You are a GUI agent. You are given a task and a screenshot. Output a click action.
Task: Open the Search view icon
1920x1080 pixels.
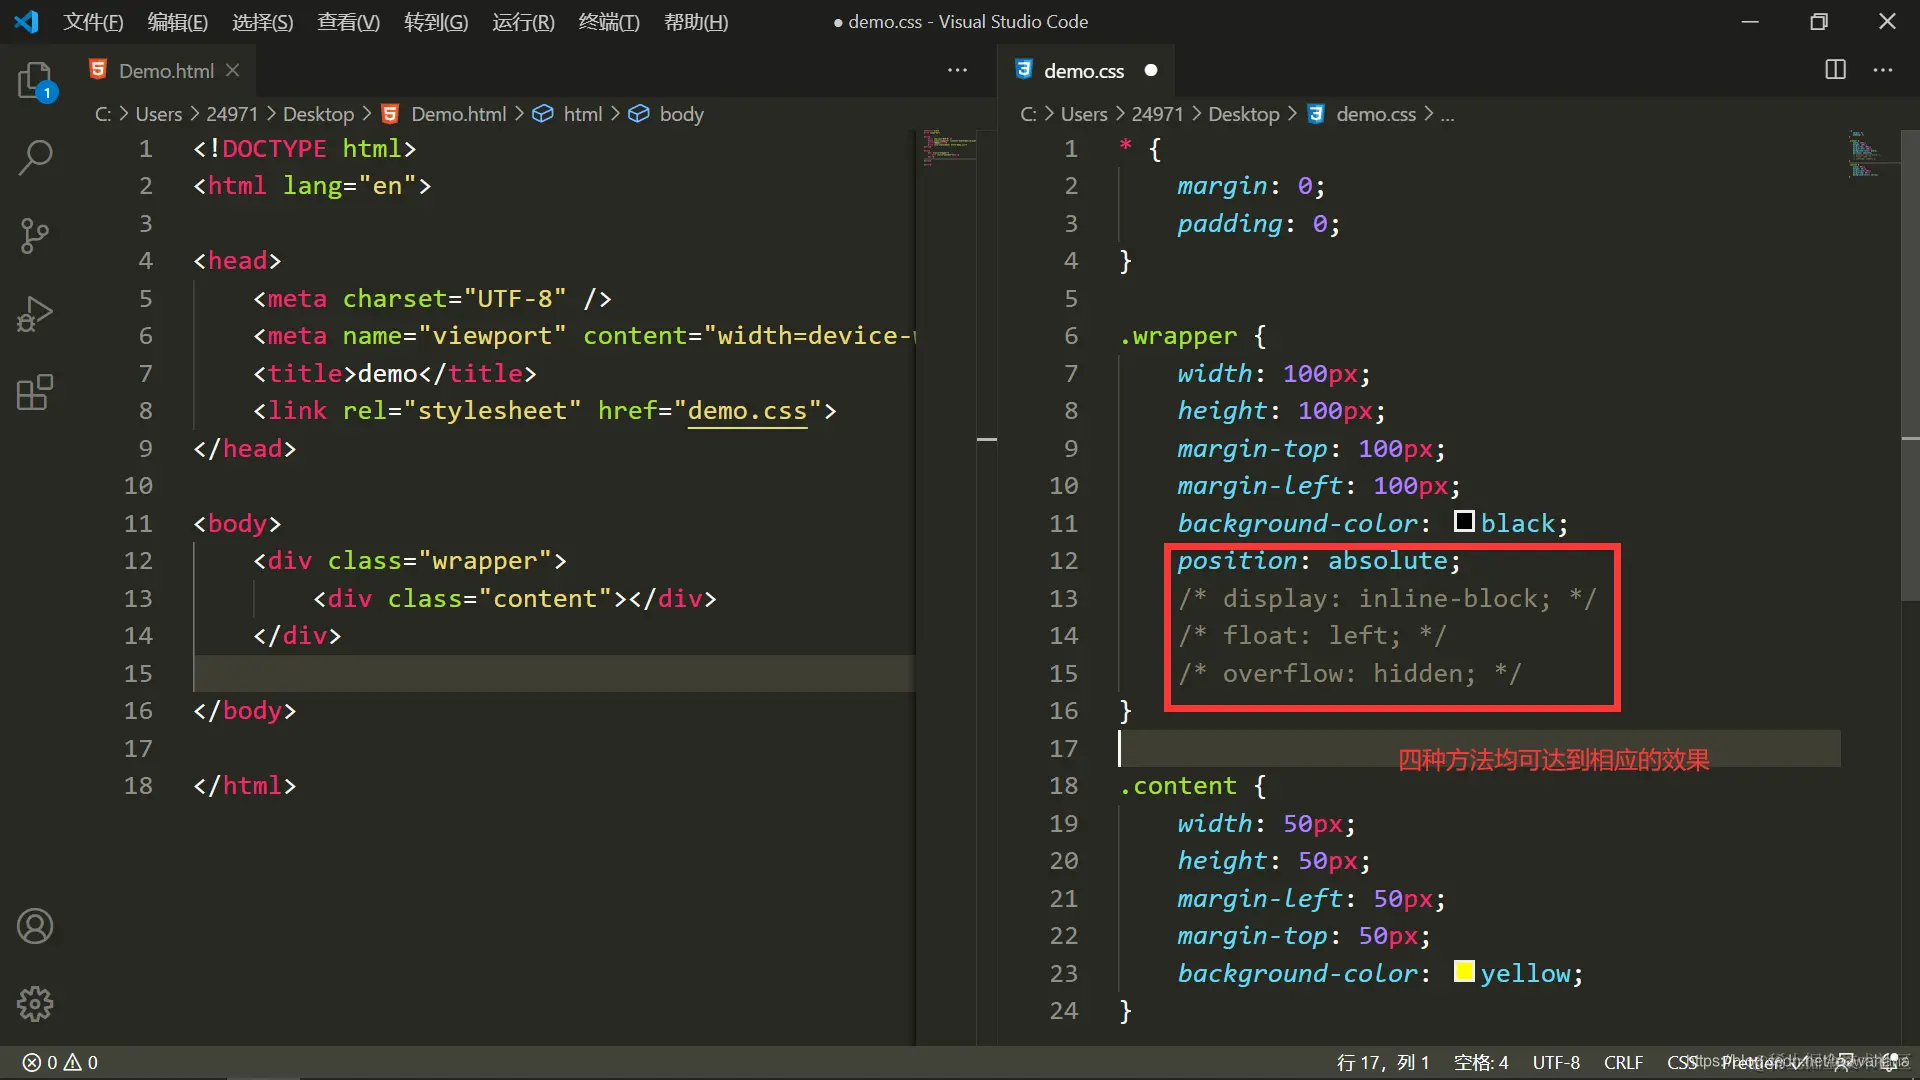pos(35,157)
